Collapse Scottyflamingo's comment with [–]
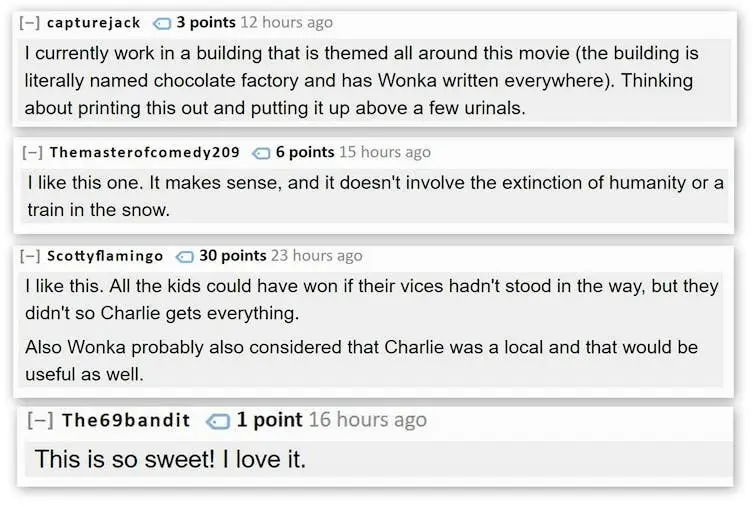The image size is (753, 507). [30, 255]
